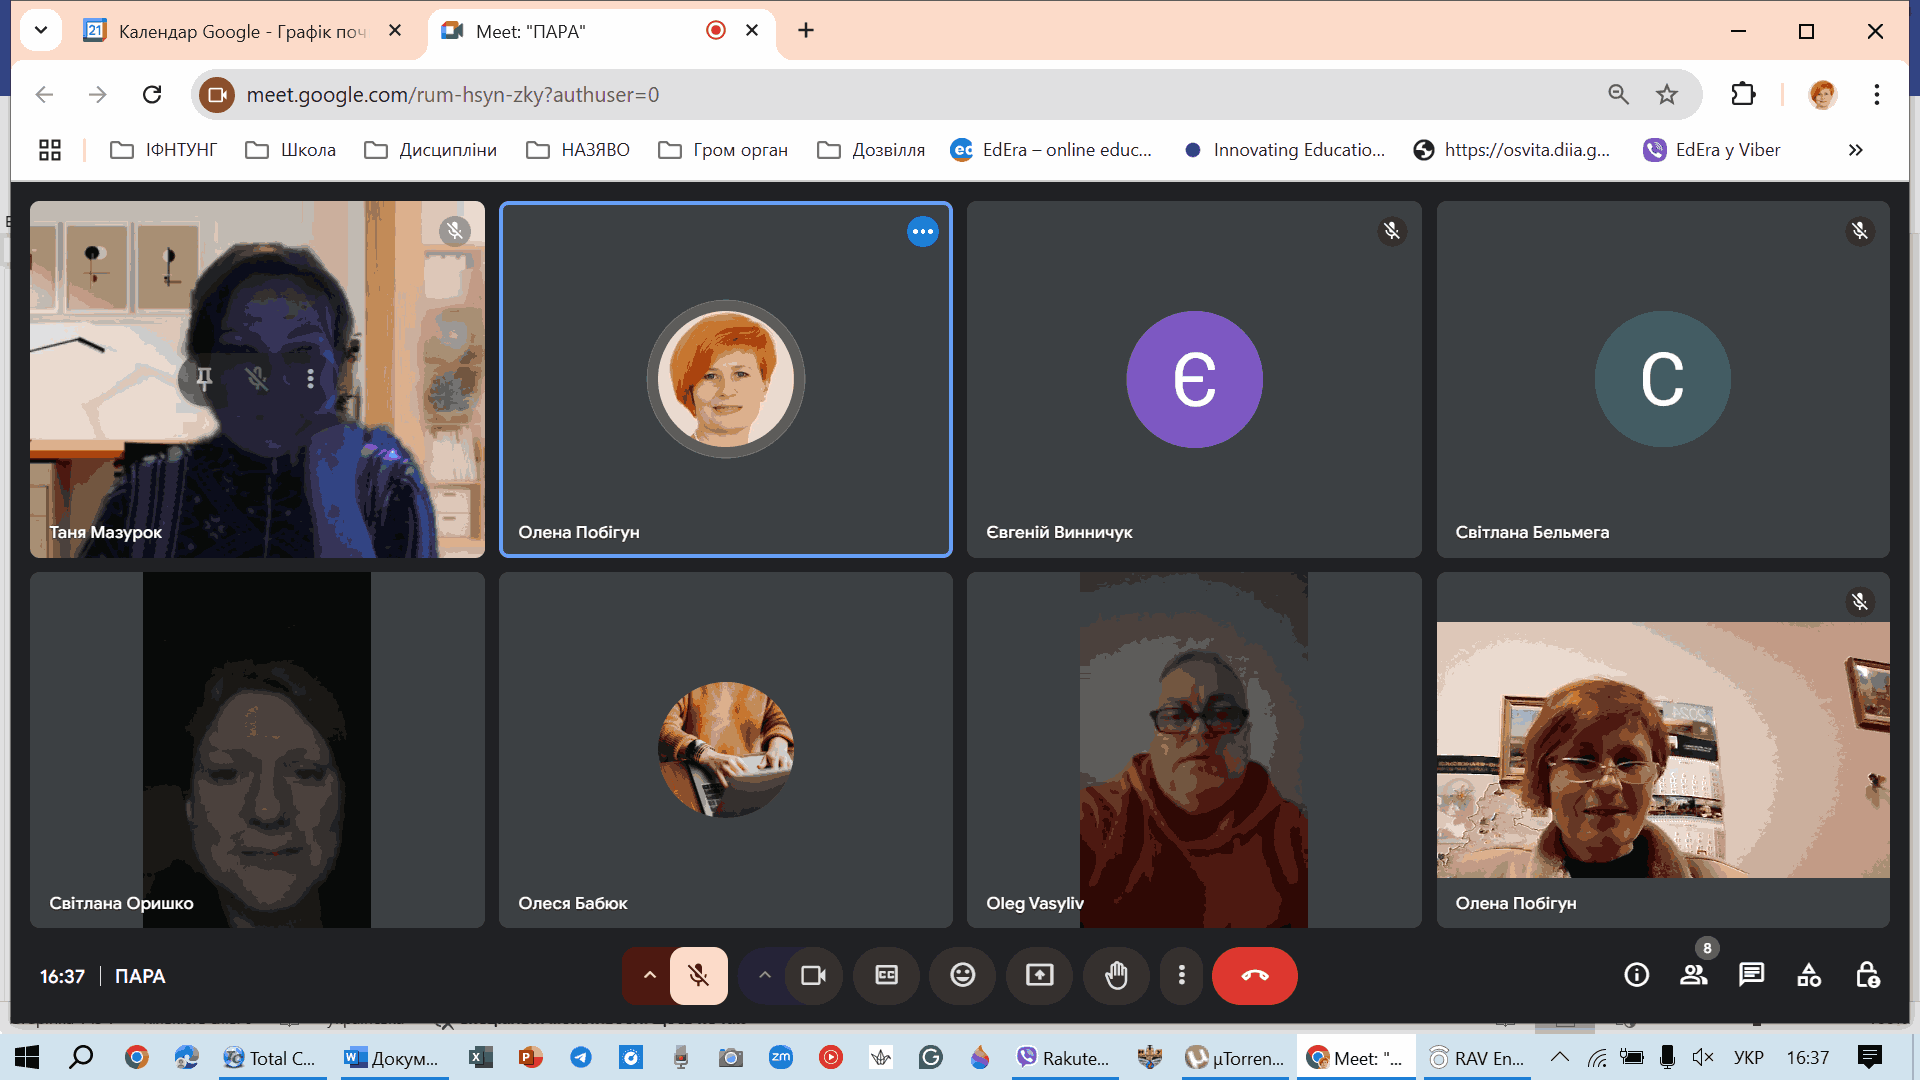This screenshot has height=1080, width=1920.
Task: Show more bookmarks chevron
Action: [x=1855, y=150]
